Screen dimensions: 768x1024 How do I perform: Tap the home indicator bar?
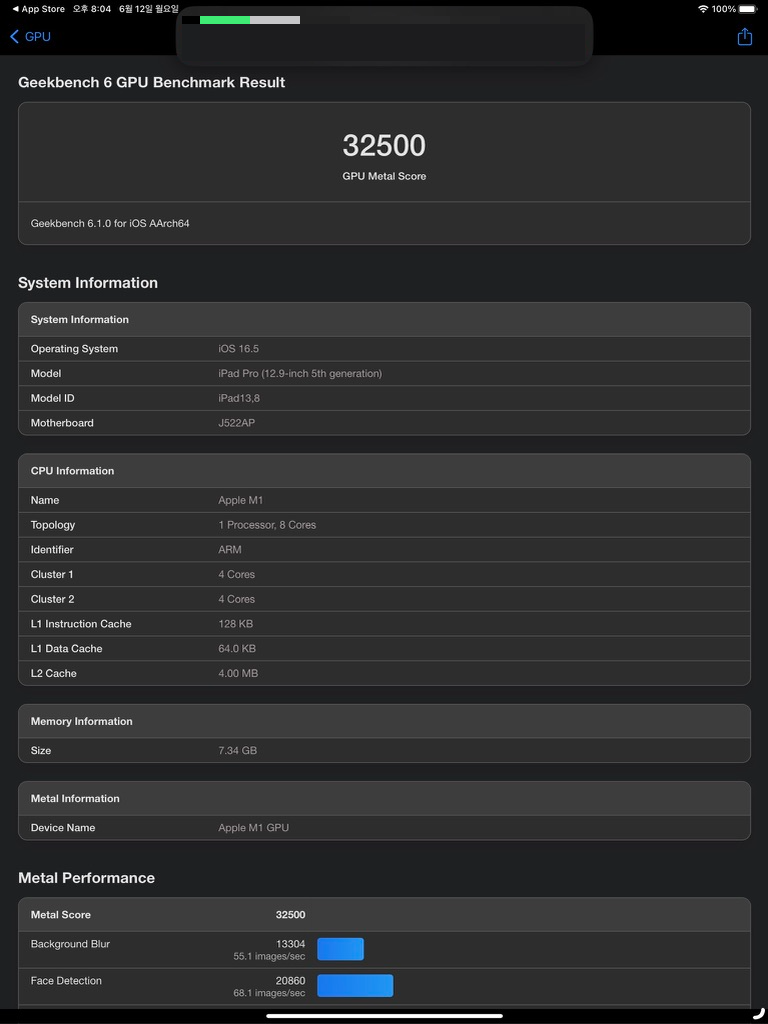tap(384, 1016)
